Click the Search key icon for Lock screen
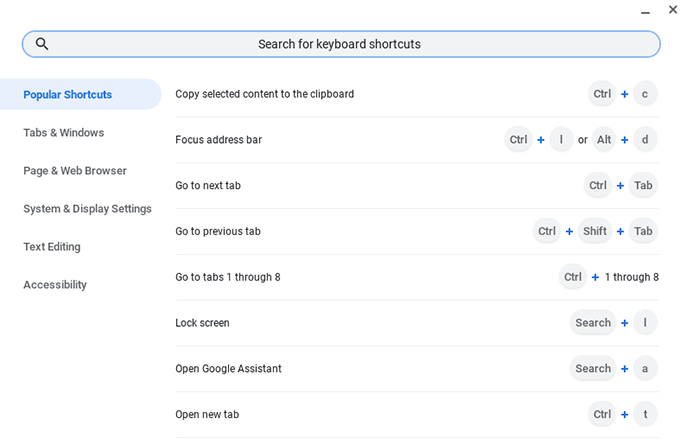The image size is (680, 444). 593,323
